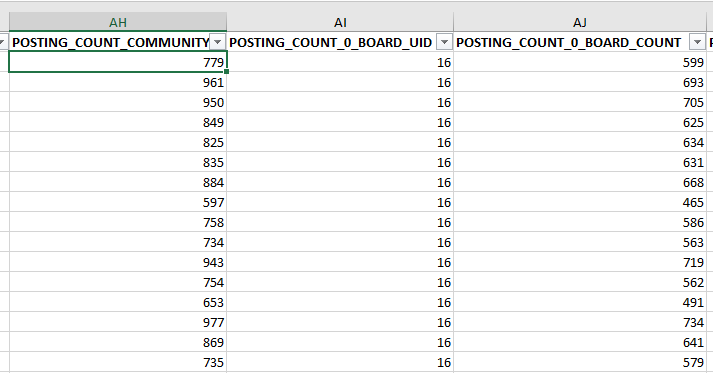Click the POSTING_COUNT_0_BOARD_UID header cell
Viewport: 713px width, 373px height.
[340, 42]
